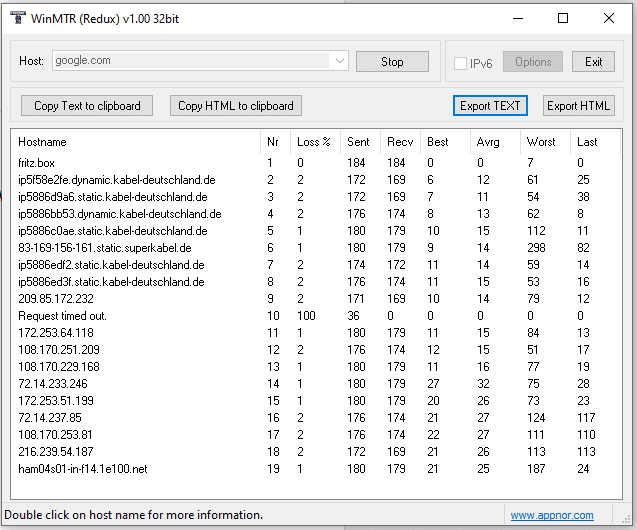Click the status bar resize grip

(626, 518)
